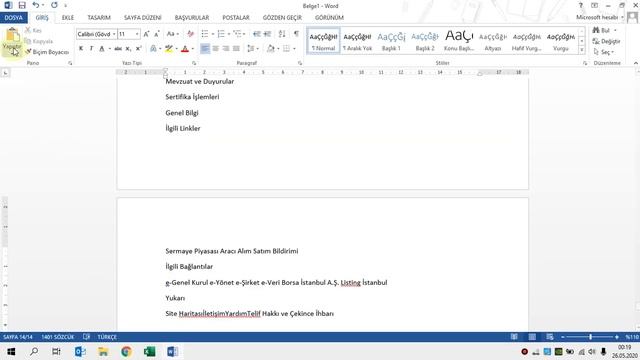
Task: Undo the last action in the quick toolbar
Action: pos(36,5)
